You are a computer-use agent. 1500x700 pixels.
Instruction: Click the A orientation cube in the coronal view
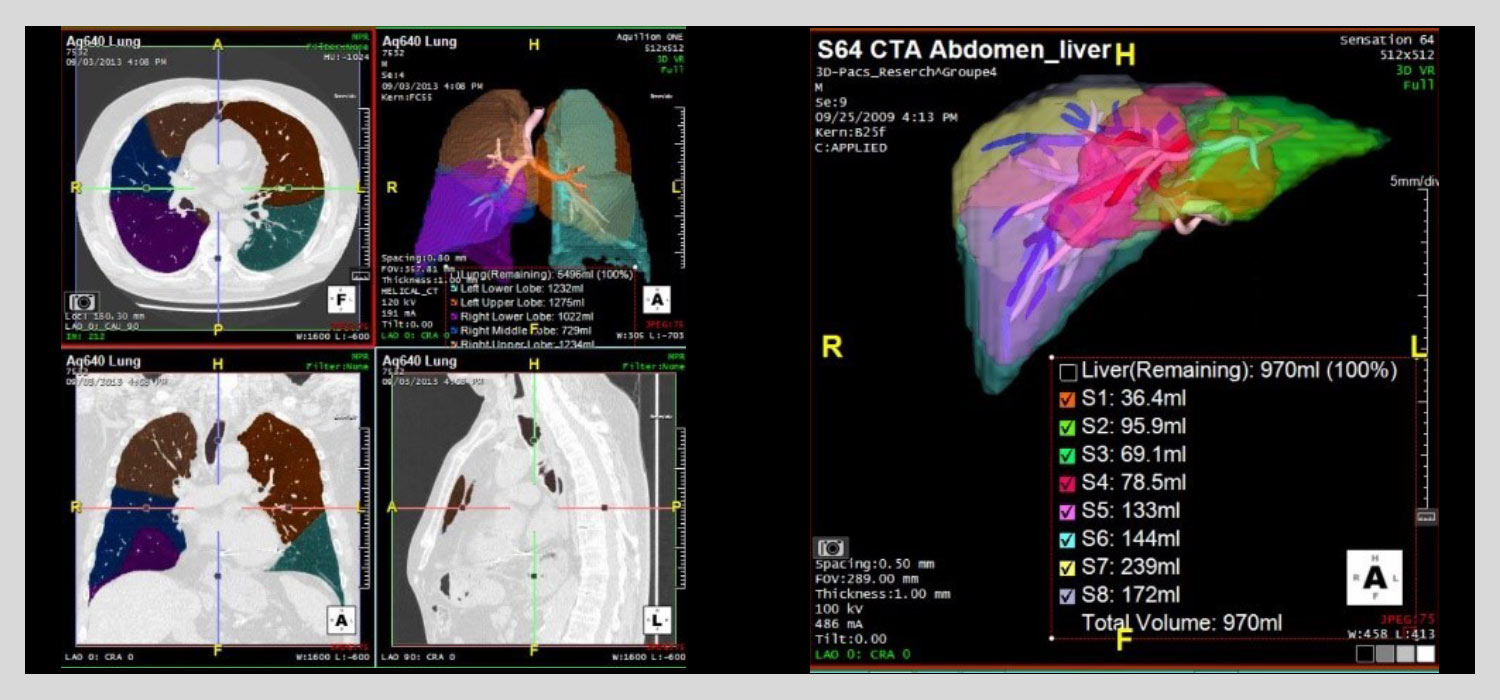(x=341, y=621)
